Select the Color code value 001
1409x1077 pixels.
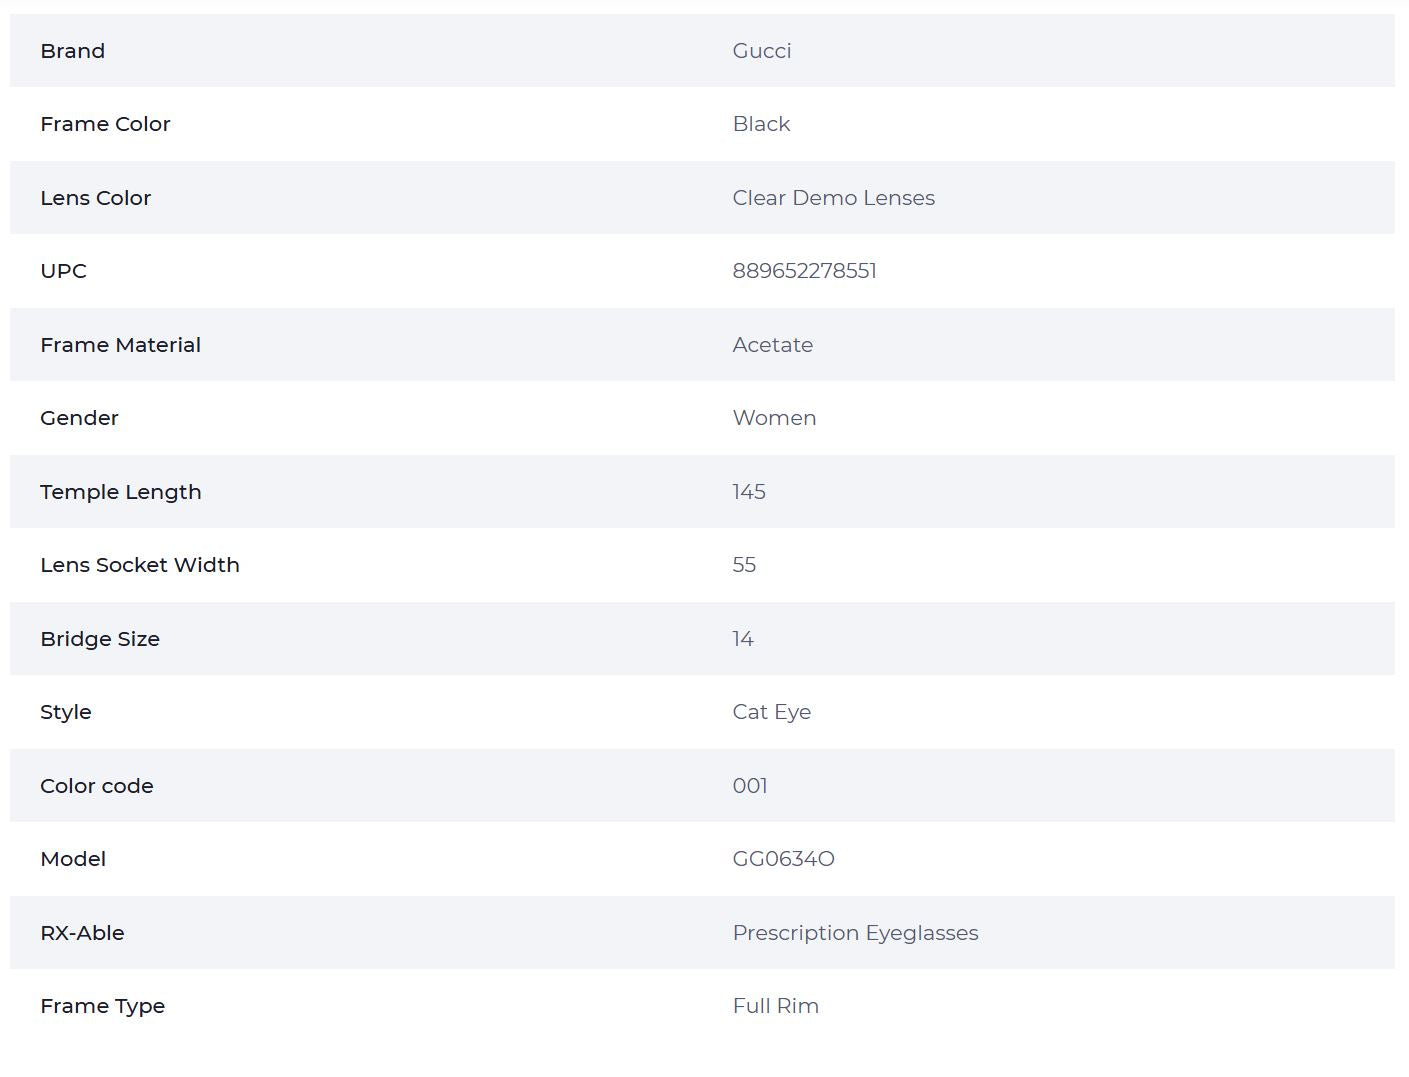coord(750,786)
